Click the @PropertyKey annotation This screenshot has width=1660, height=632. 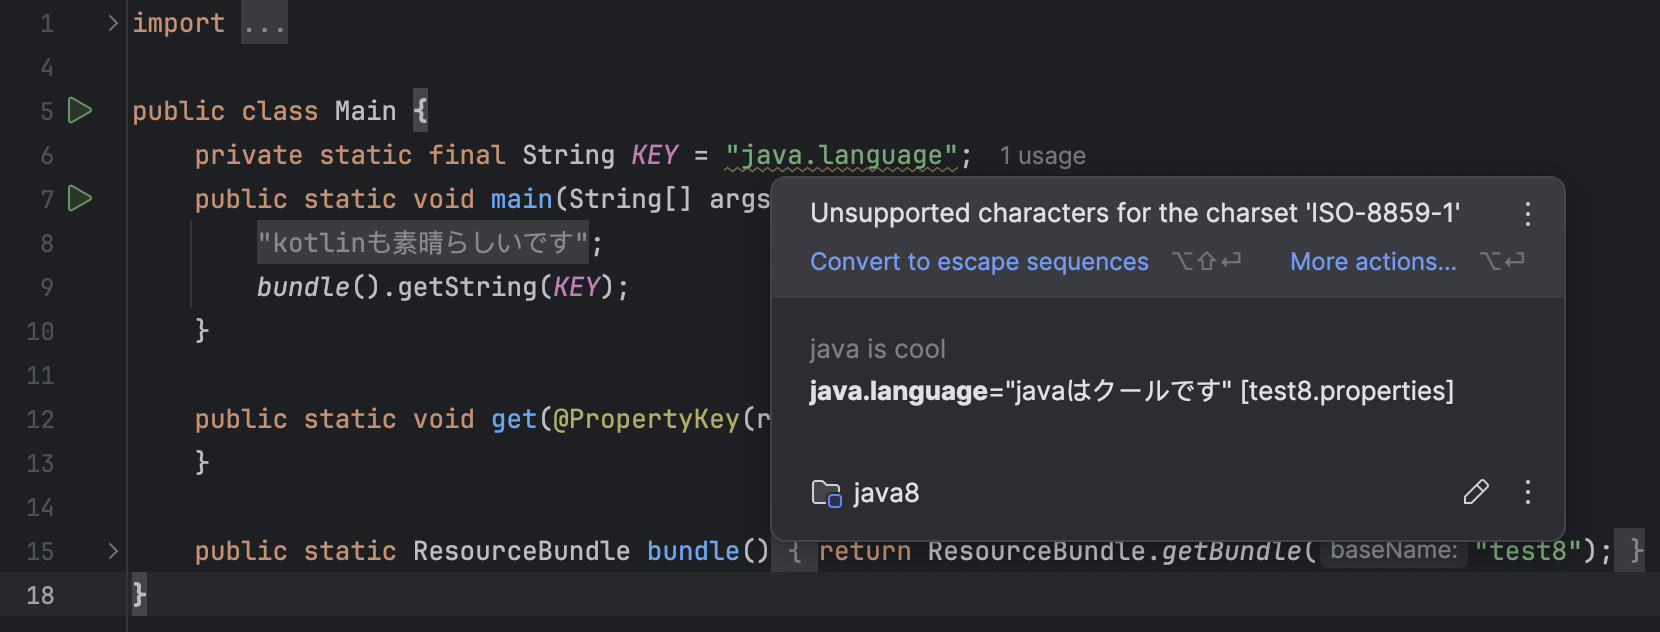[646, 419]
